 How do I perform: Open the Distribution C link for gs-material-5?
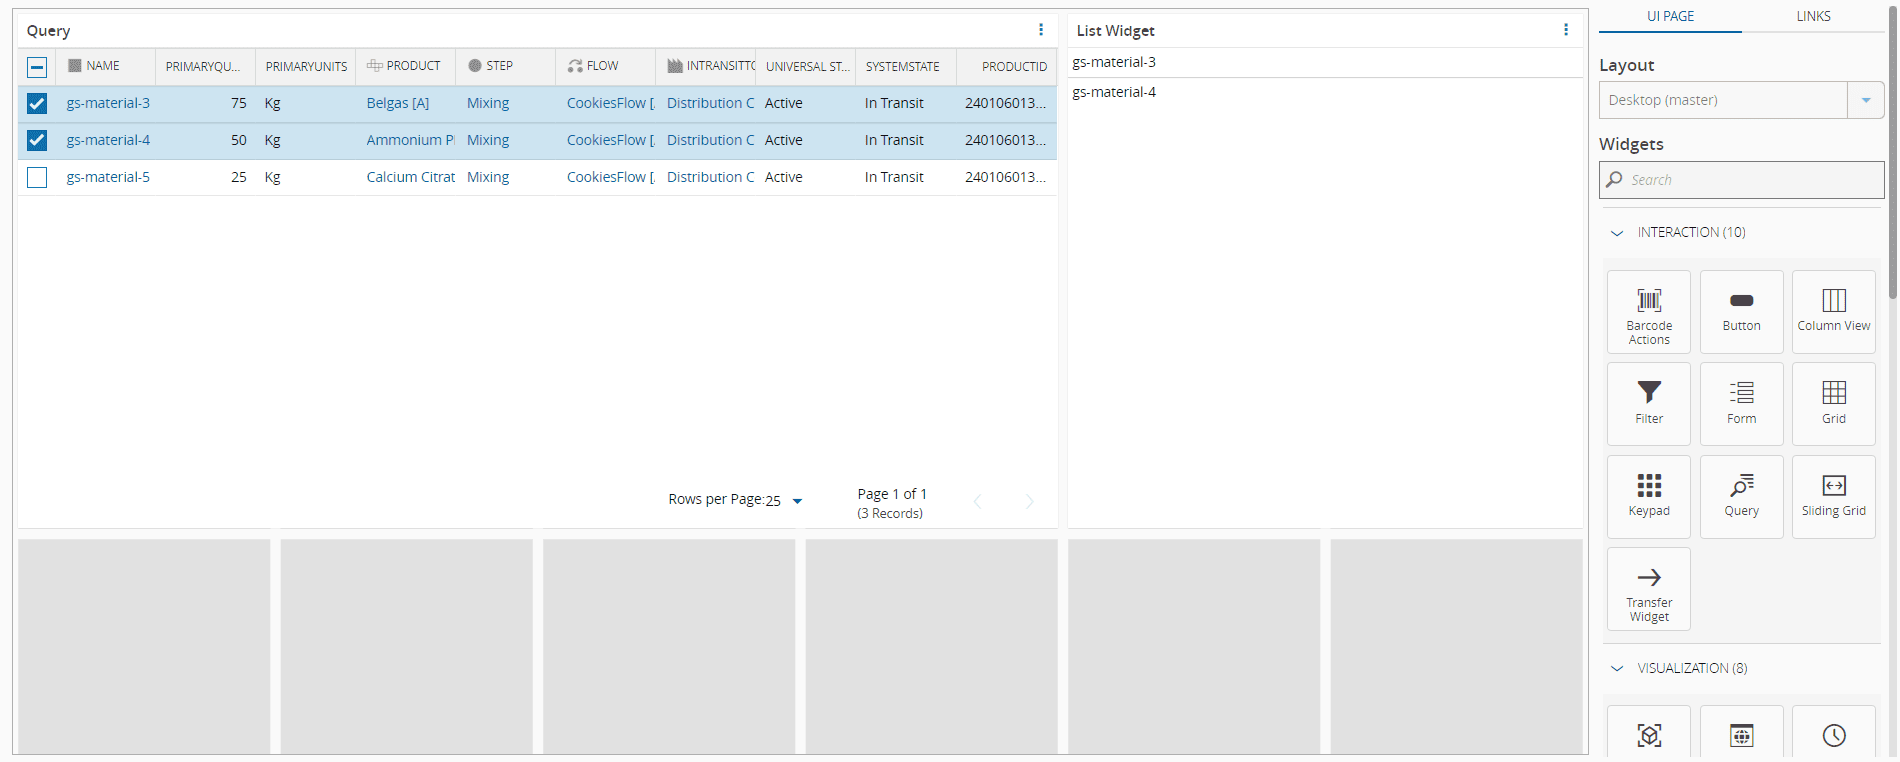(x=710, y=177)
